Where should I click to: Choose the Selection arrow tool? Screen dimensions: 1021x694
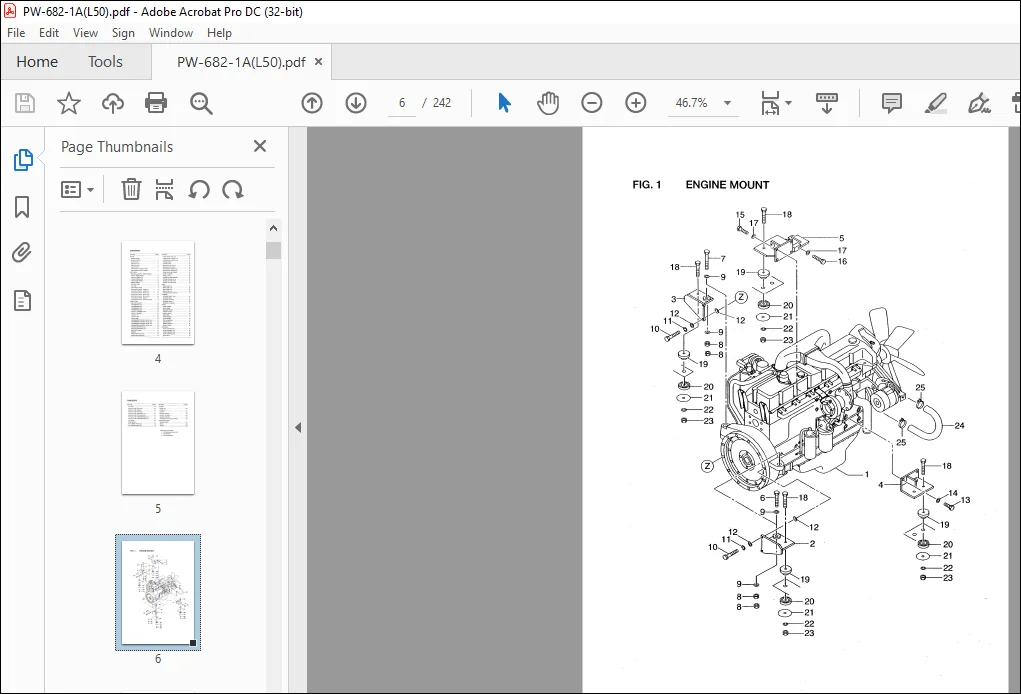click(504, 103)
